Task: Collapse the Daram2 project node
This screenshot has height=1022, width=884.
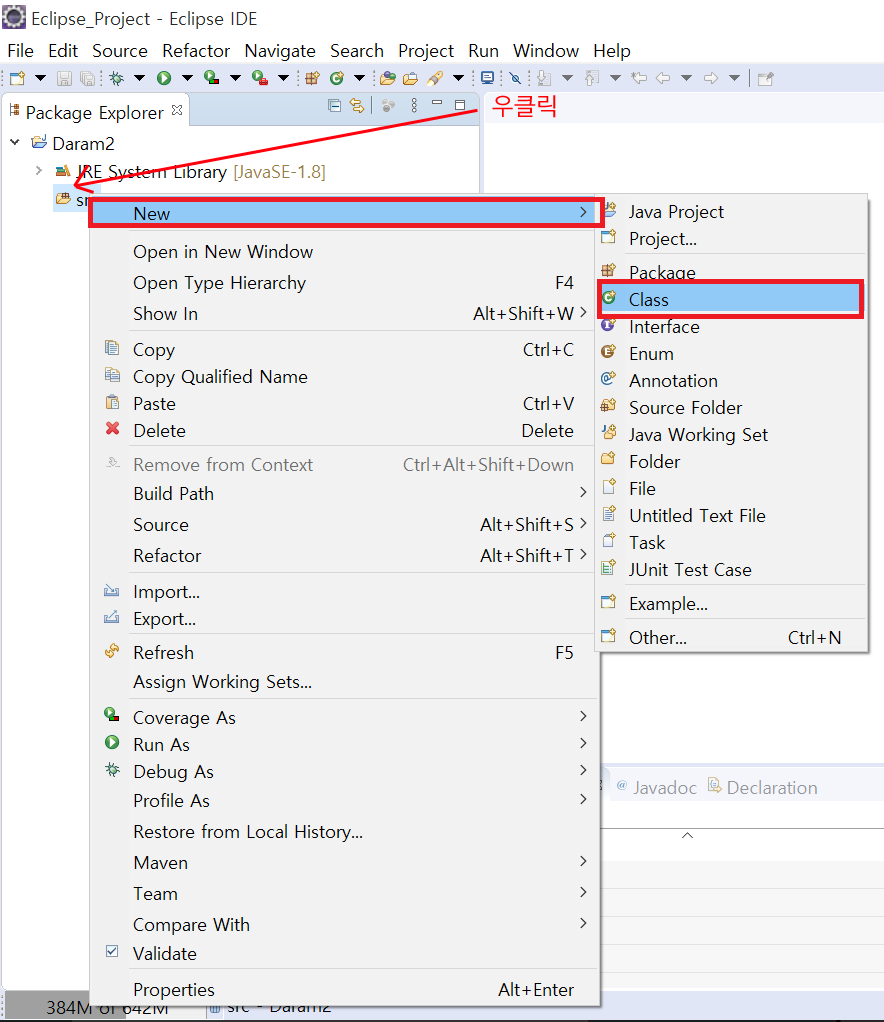Action: click(x=15, y=142)
